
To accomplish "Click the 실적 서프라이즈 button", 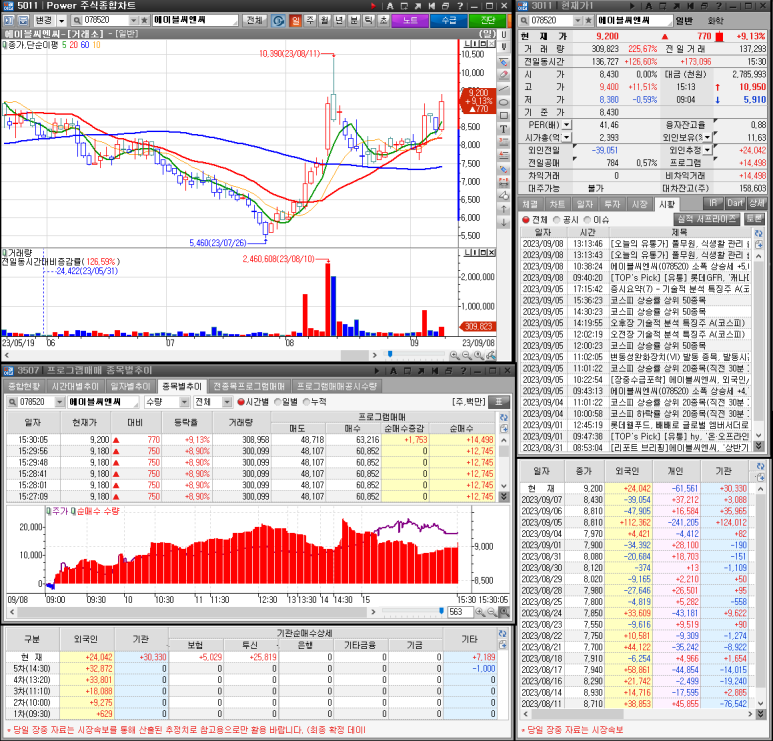I will click(706, 219).
